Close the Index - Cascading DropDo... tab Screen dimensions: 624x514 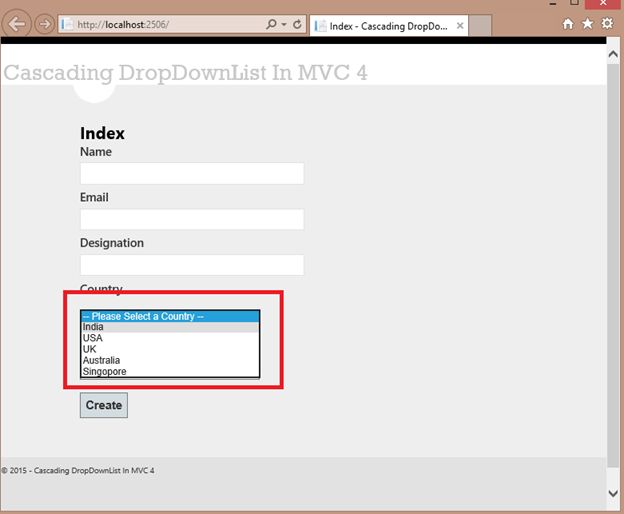point(460,26)
